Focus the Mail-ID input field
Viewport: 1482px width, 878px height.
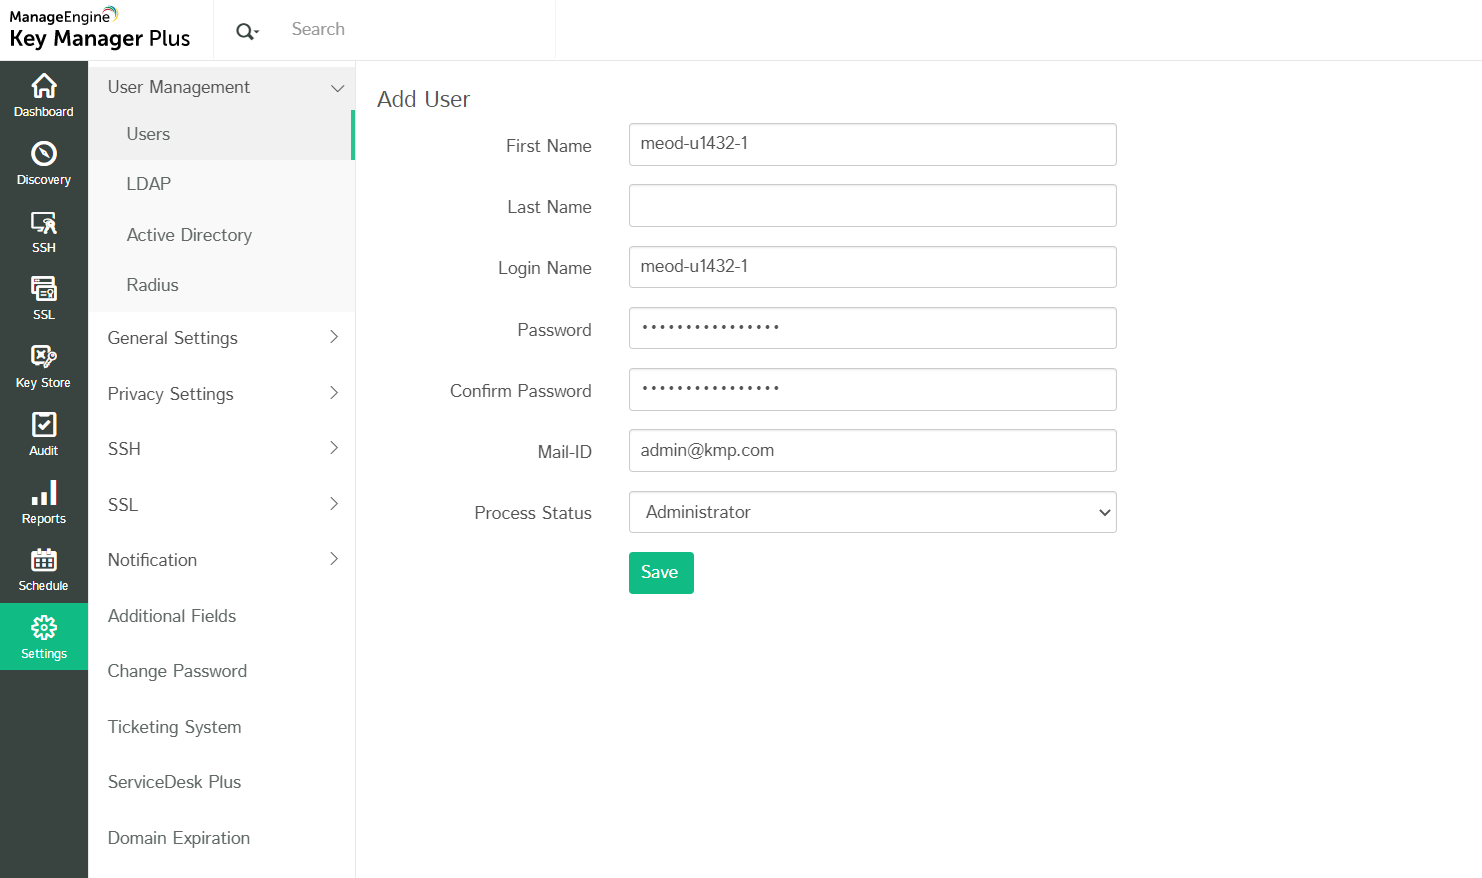click(x=872, y=451)
